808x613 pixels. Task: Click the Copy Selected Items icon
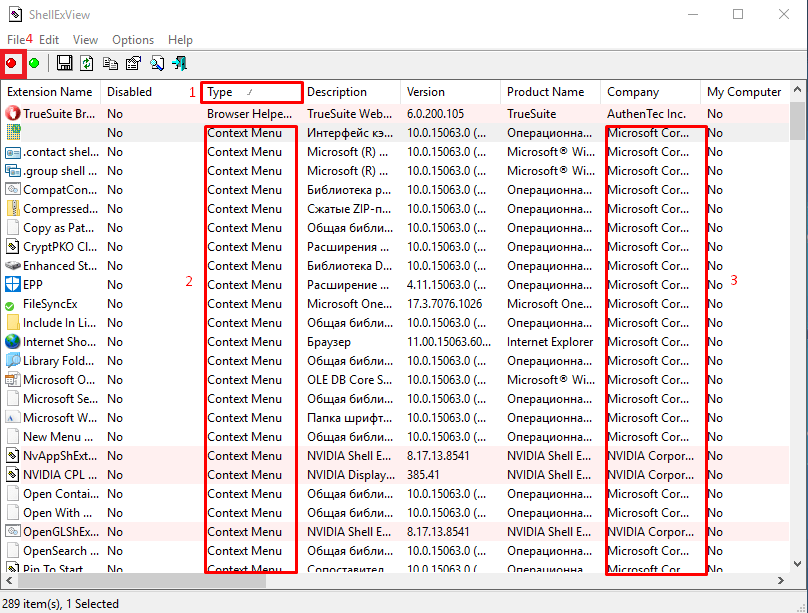click(x=110, y=63)
